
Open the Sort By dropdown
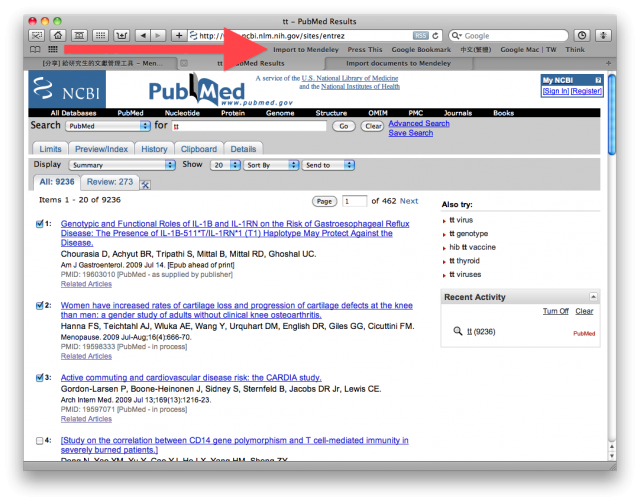coord(271,165)
